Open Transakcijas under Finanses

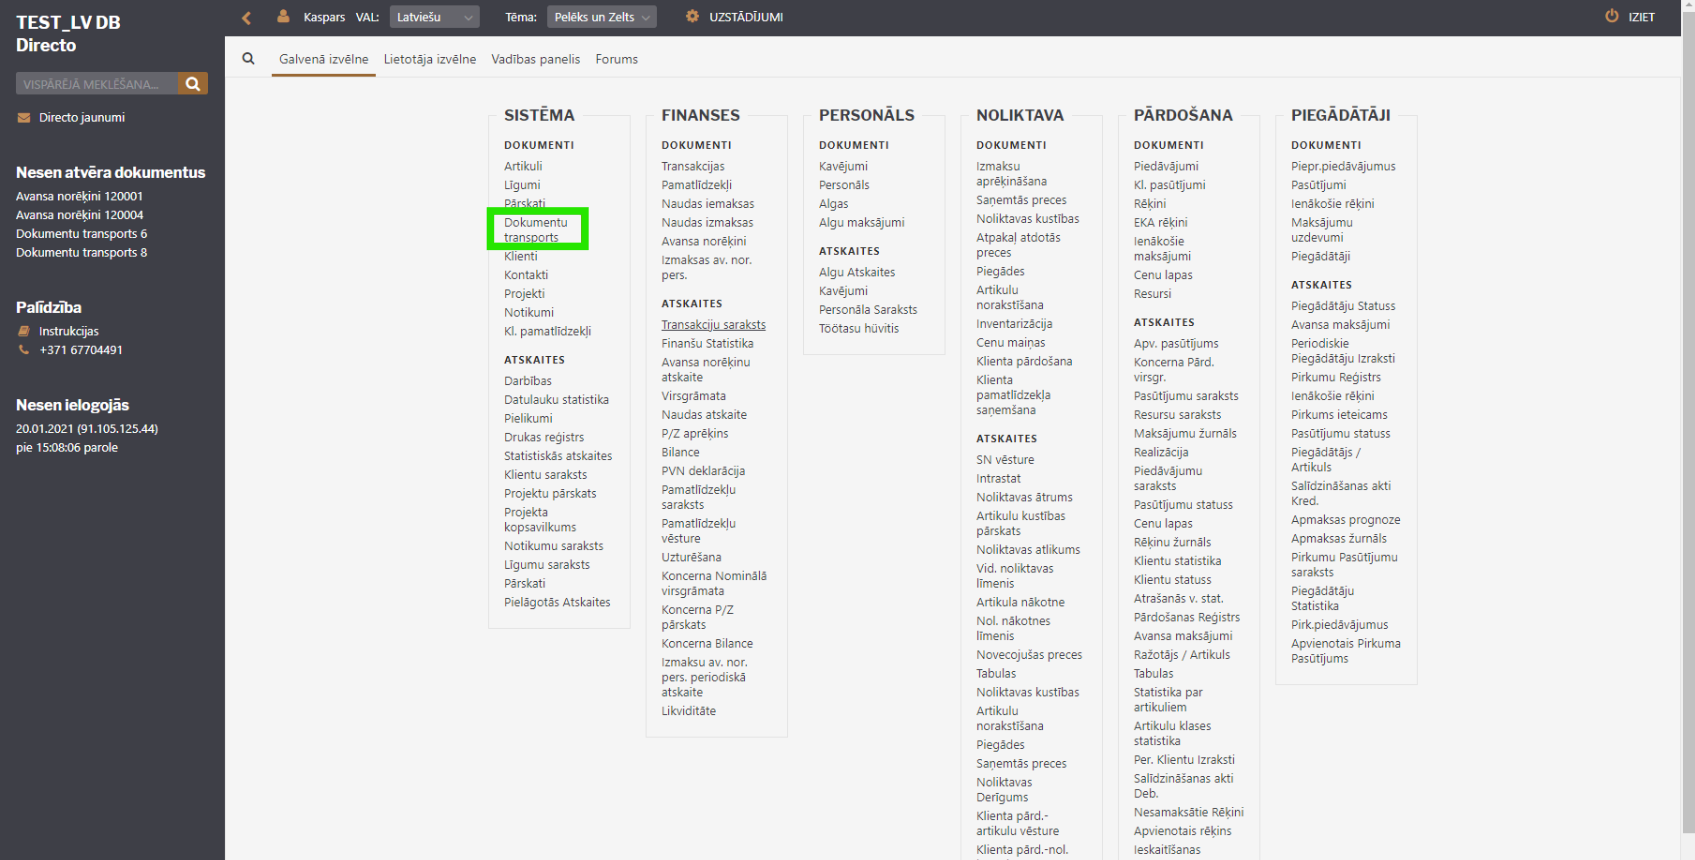click(x=693, y=166)
